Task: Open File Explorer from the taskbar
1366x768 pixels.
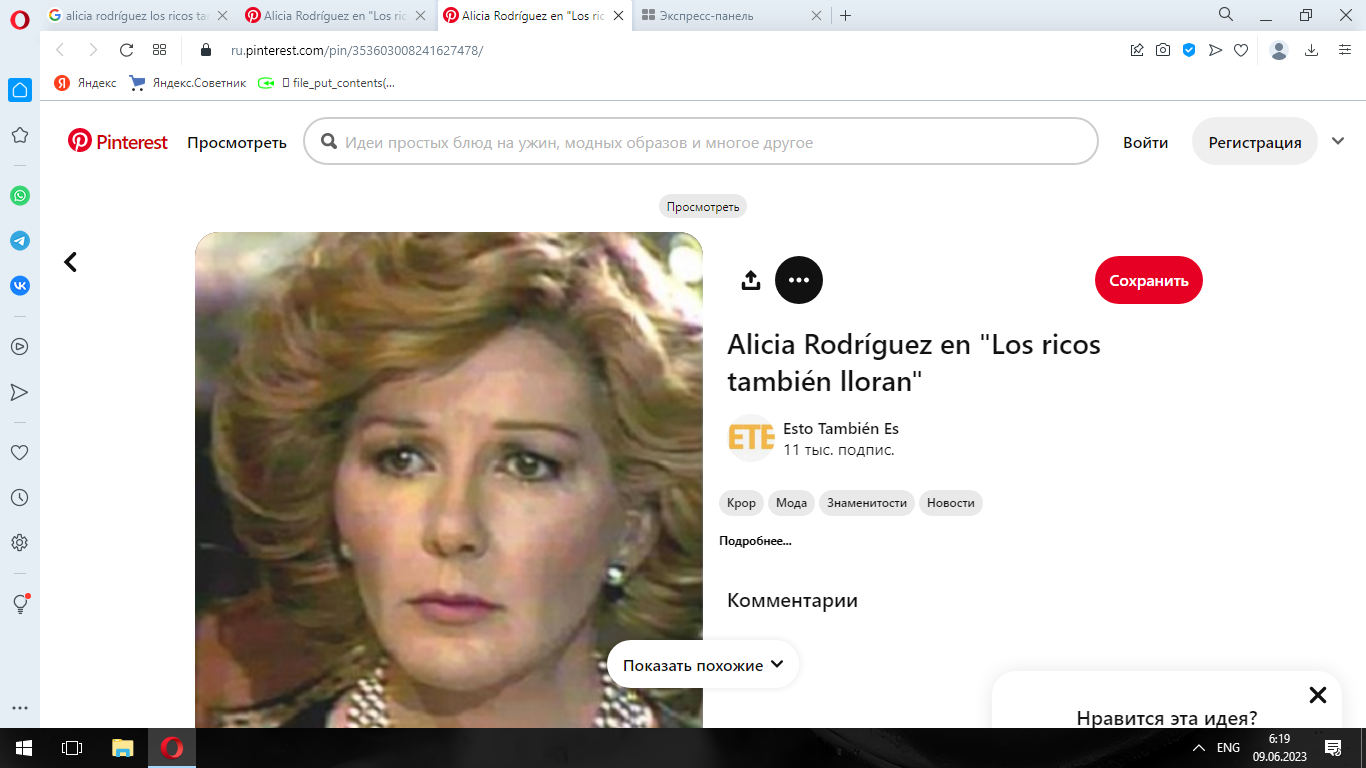Action: coord(122,748)
